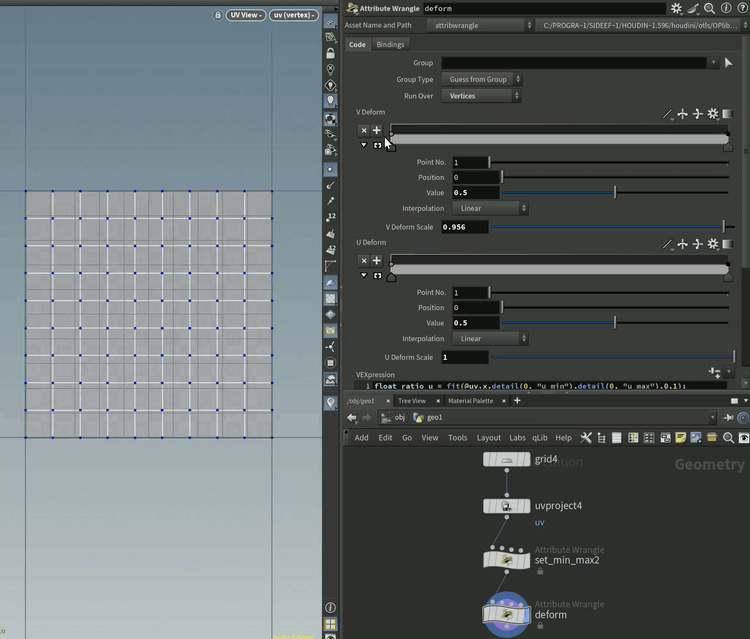Open help with the question mark icon
Screen dimensions: 750x639
pos(741,8)
